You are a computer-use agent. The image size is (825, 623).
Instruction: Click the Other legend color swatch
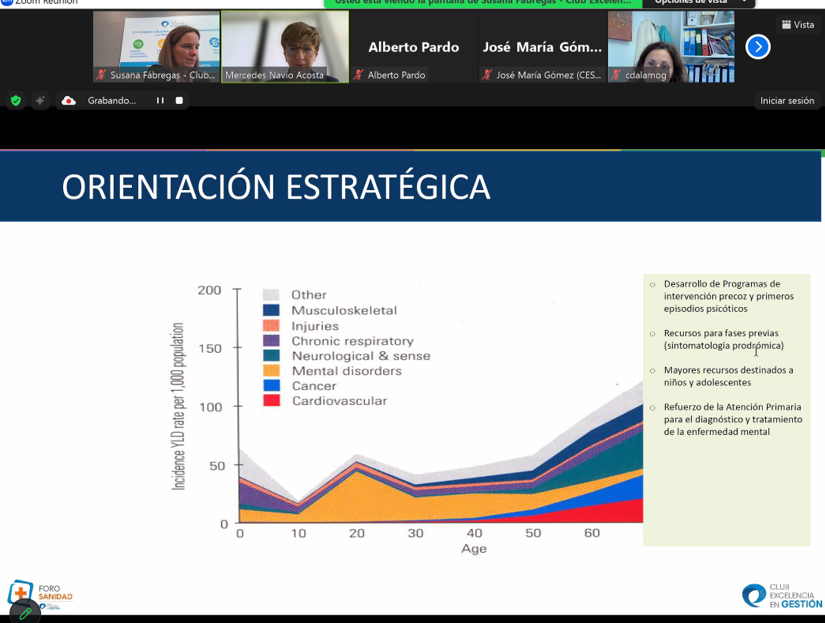coord(271,295)
